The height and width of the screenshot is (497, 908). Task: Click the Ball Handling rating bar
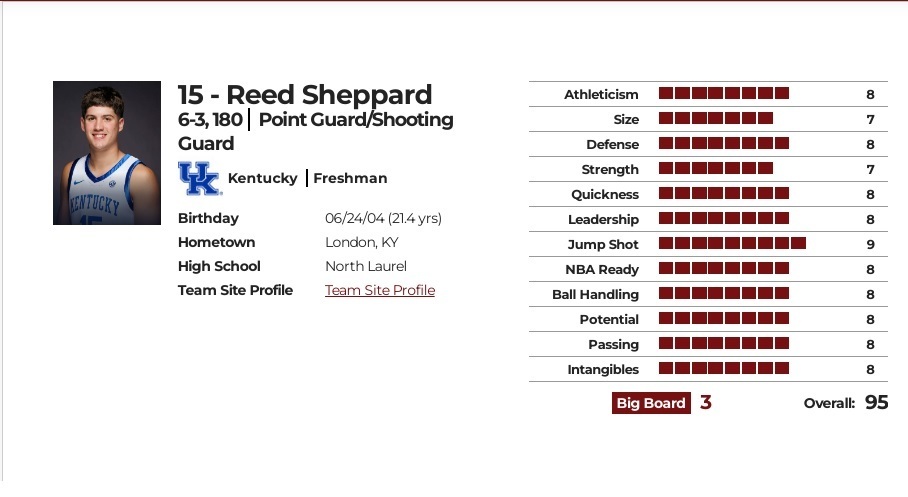pos(724,294)
